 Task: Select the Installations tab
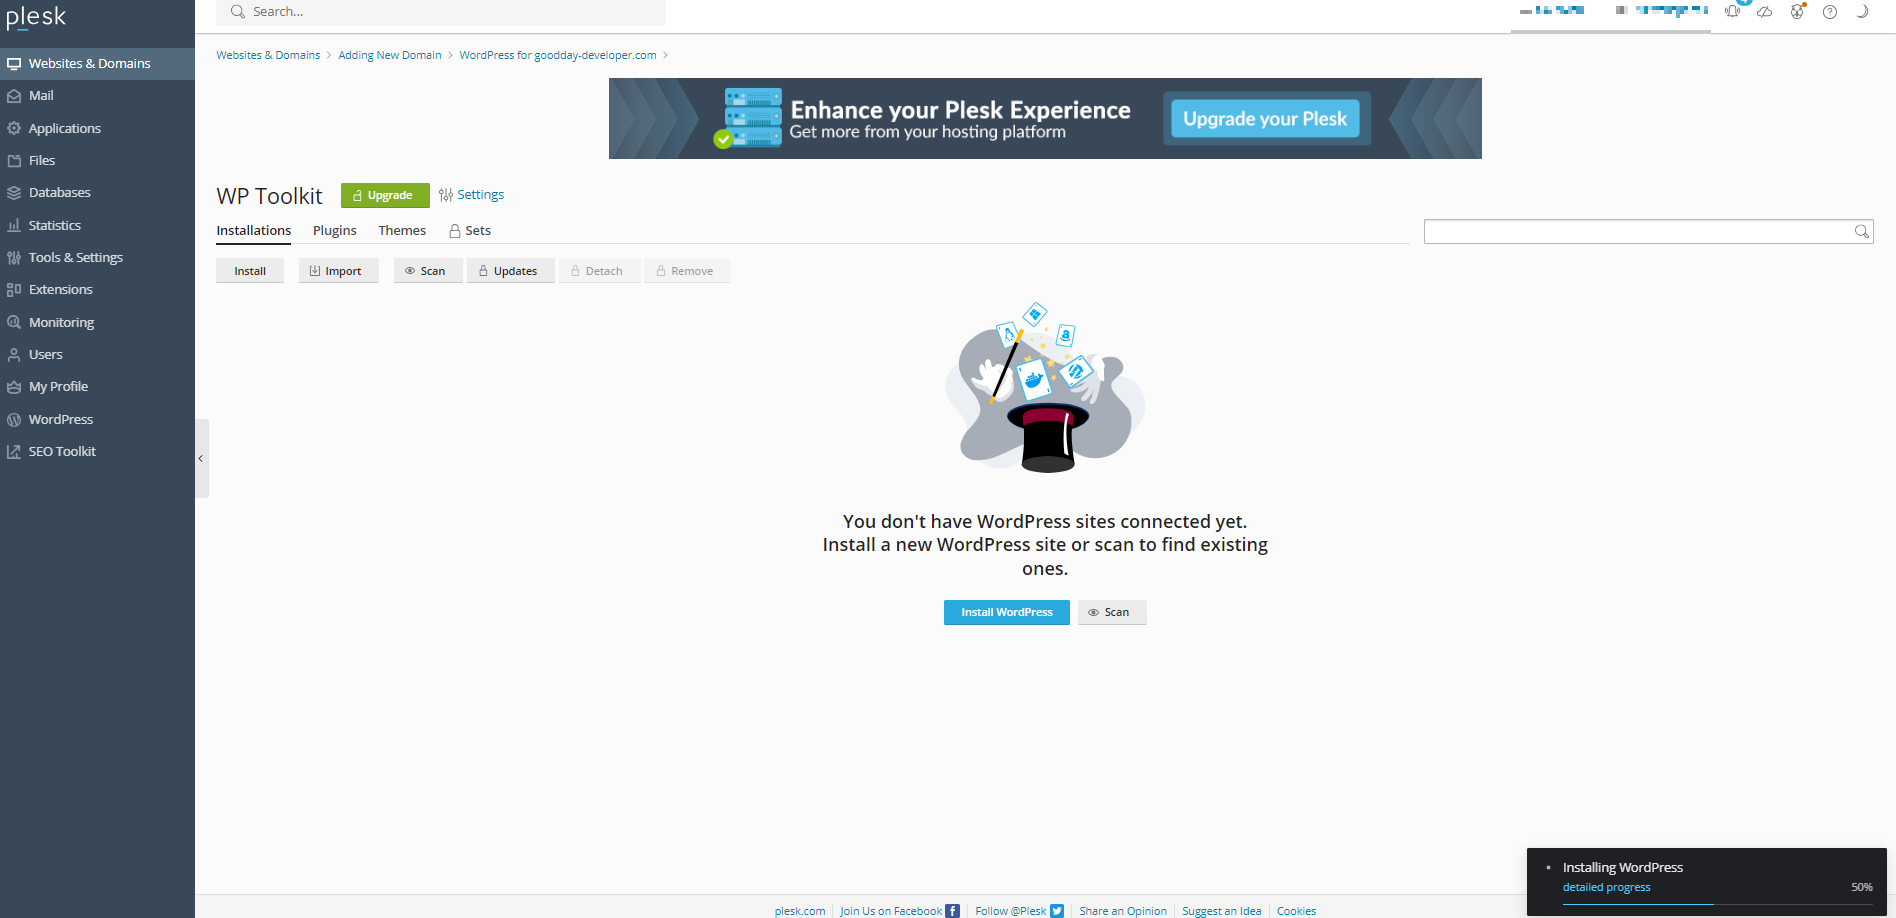(x=254, y=231)
